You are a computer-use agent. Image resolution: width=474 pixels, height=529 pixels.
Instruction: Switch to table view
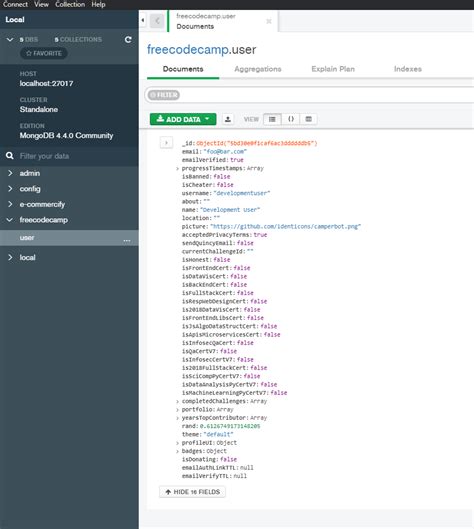click(308, 119)
